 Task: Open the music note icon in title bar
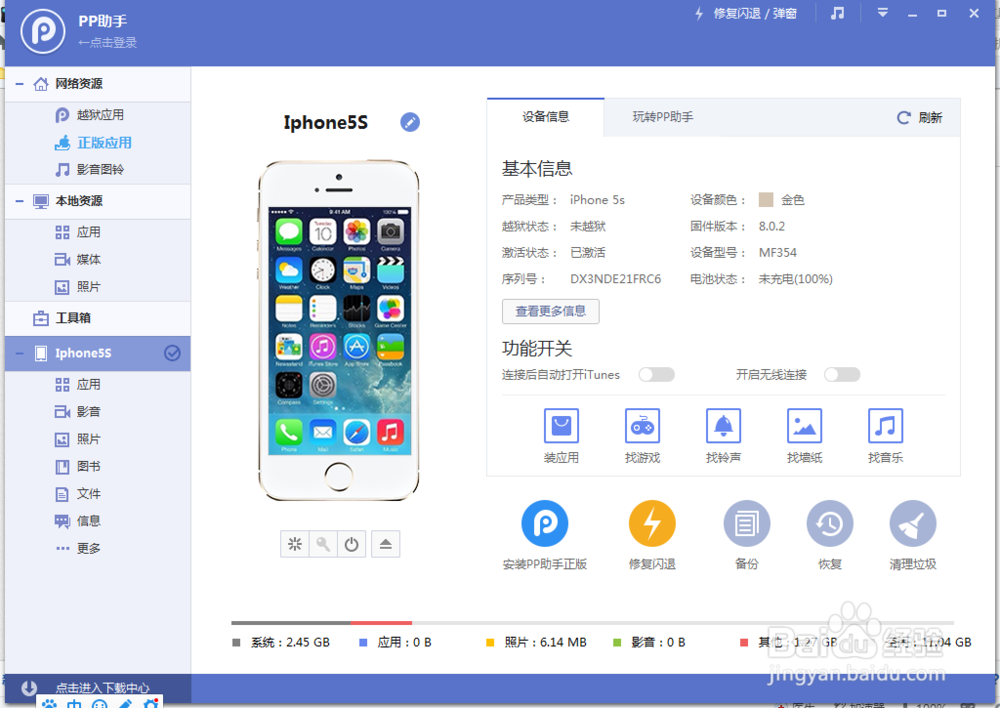point(837,13)
